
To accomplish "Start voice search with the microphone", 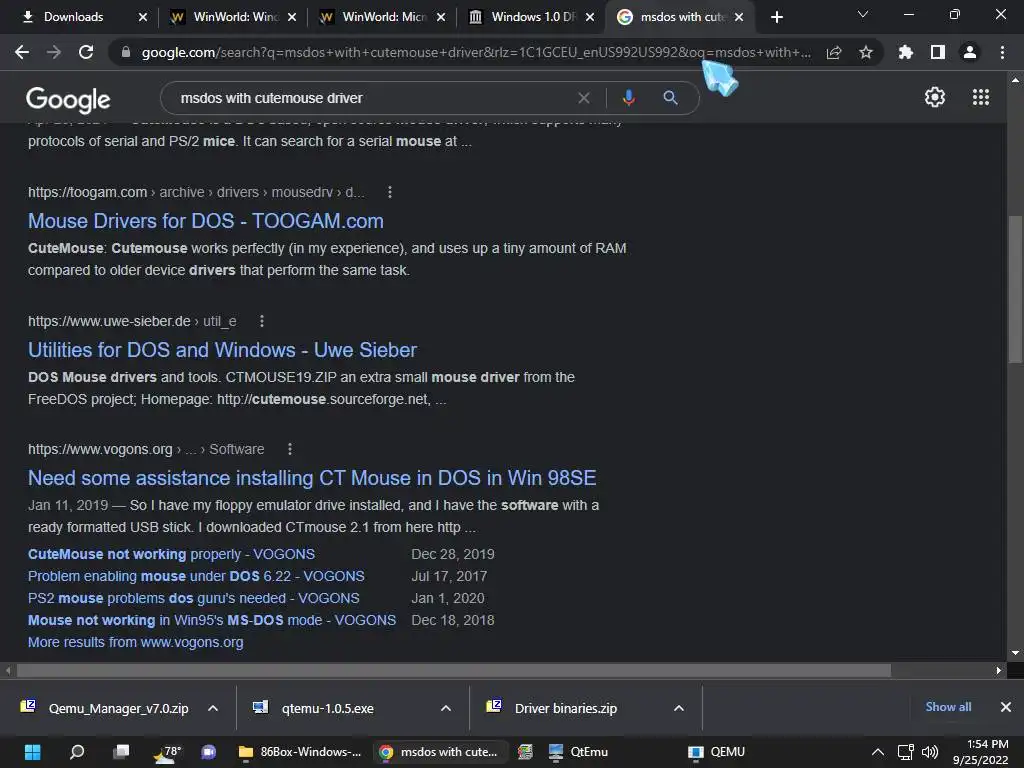I will pyautogui.click(x=628, y=98).
